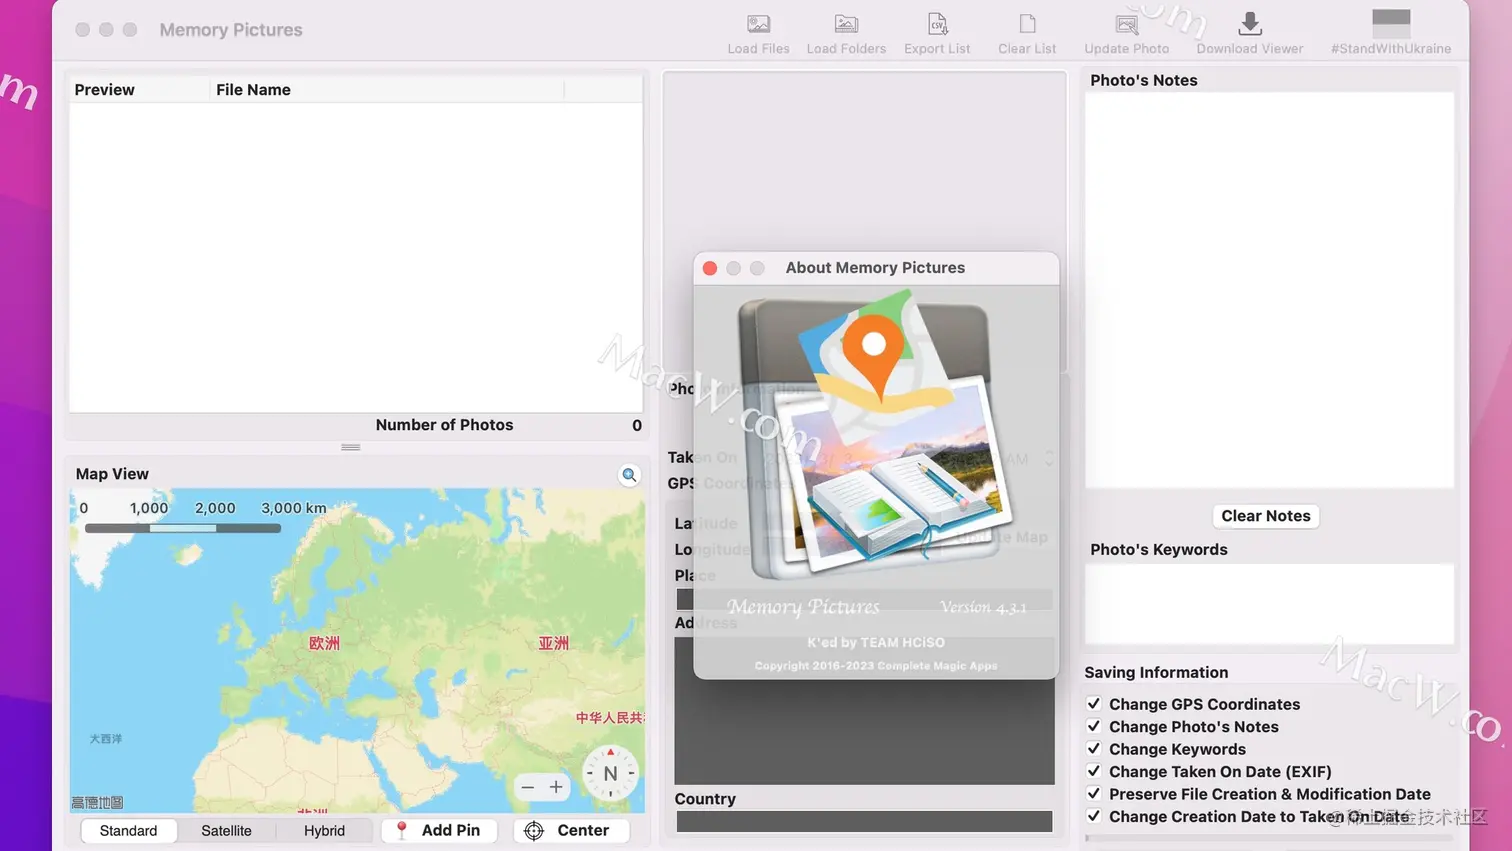Toggle Change Keywords checkbox

1094,749
